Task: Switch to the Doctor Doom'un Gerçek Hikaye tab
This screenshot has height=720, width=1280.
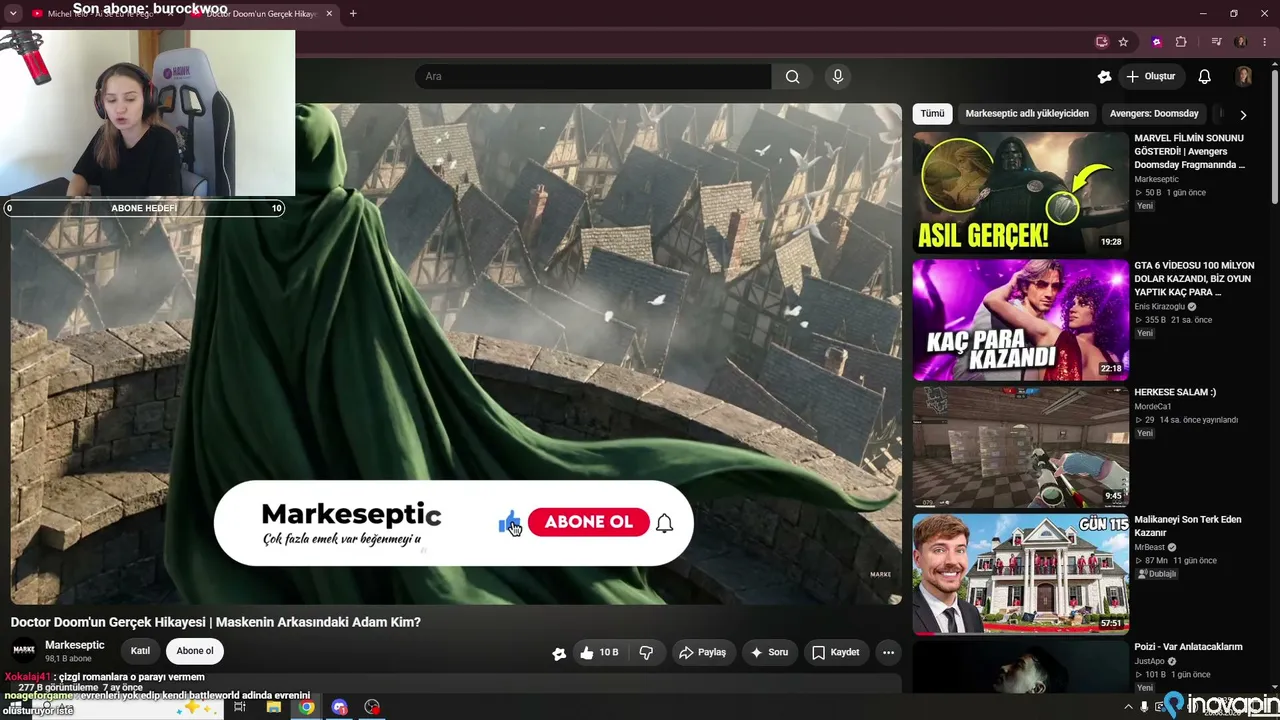Action: (x=262, y=14)
